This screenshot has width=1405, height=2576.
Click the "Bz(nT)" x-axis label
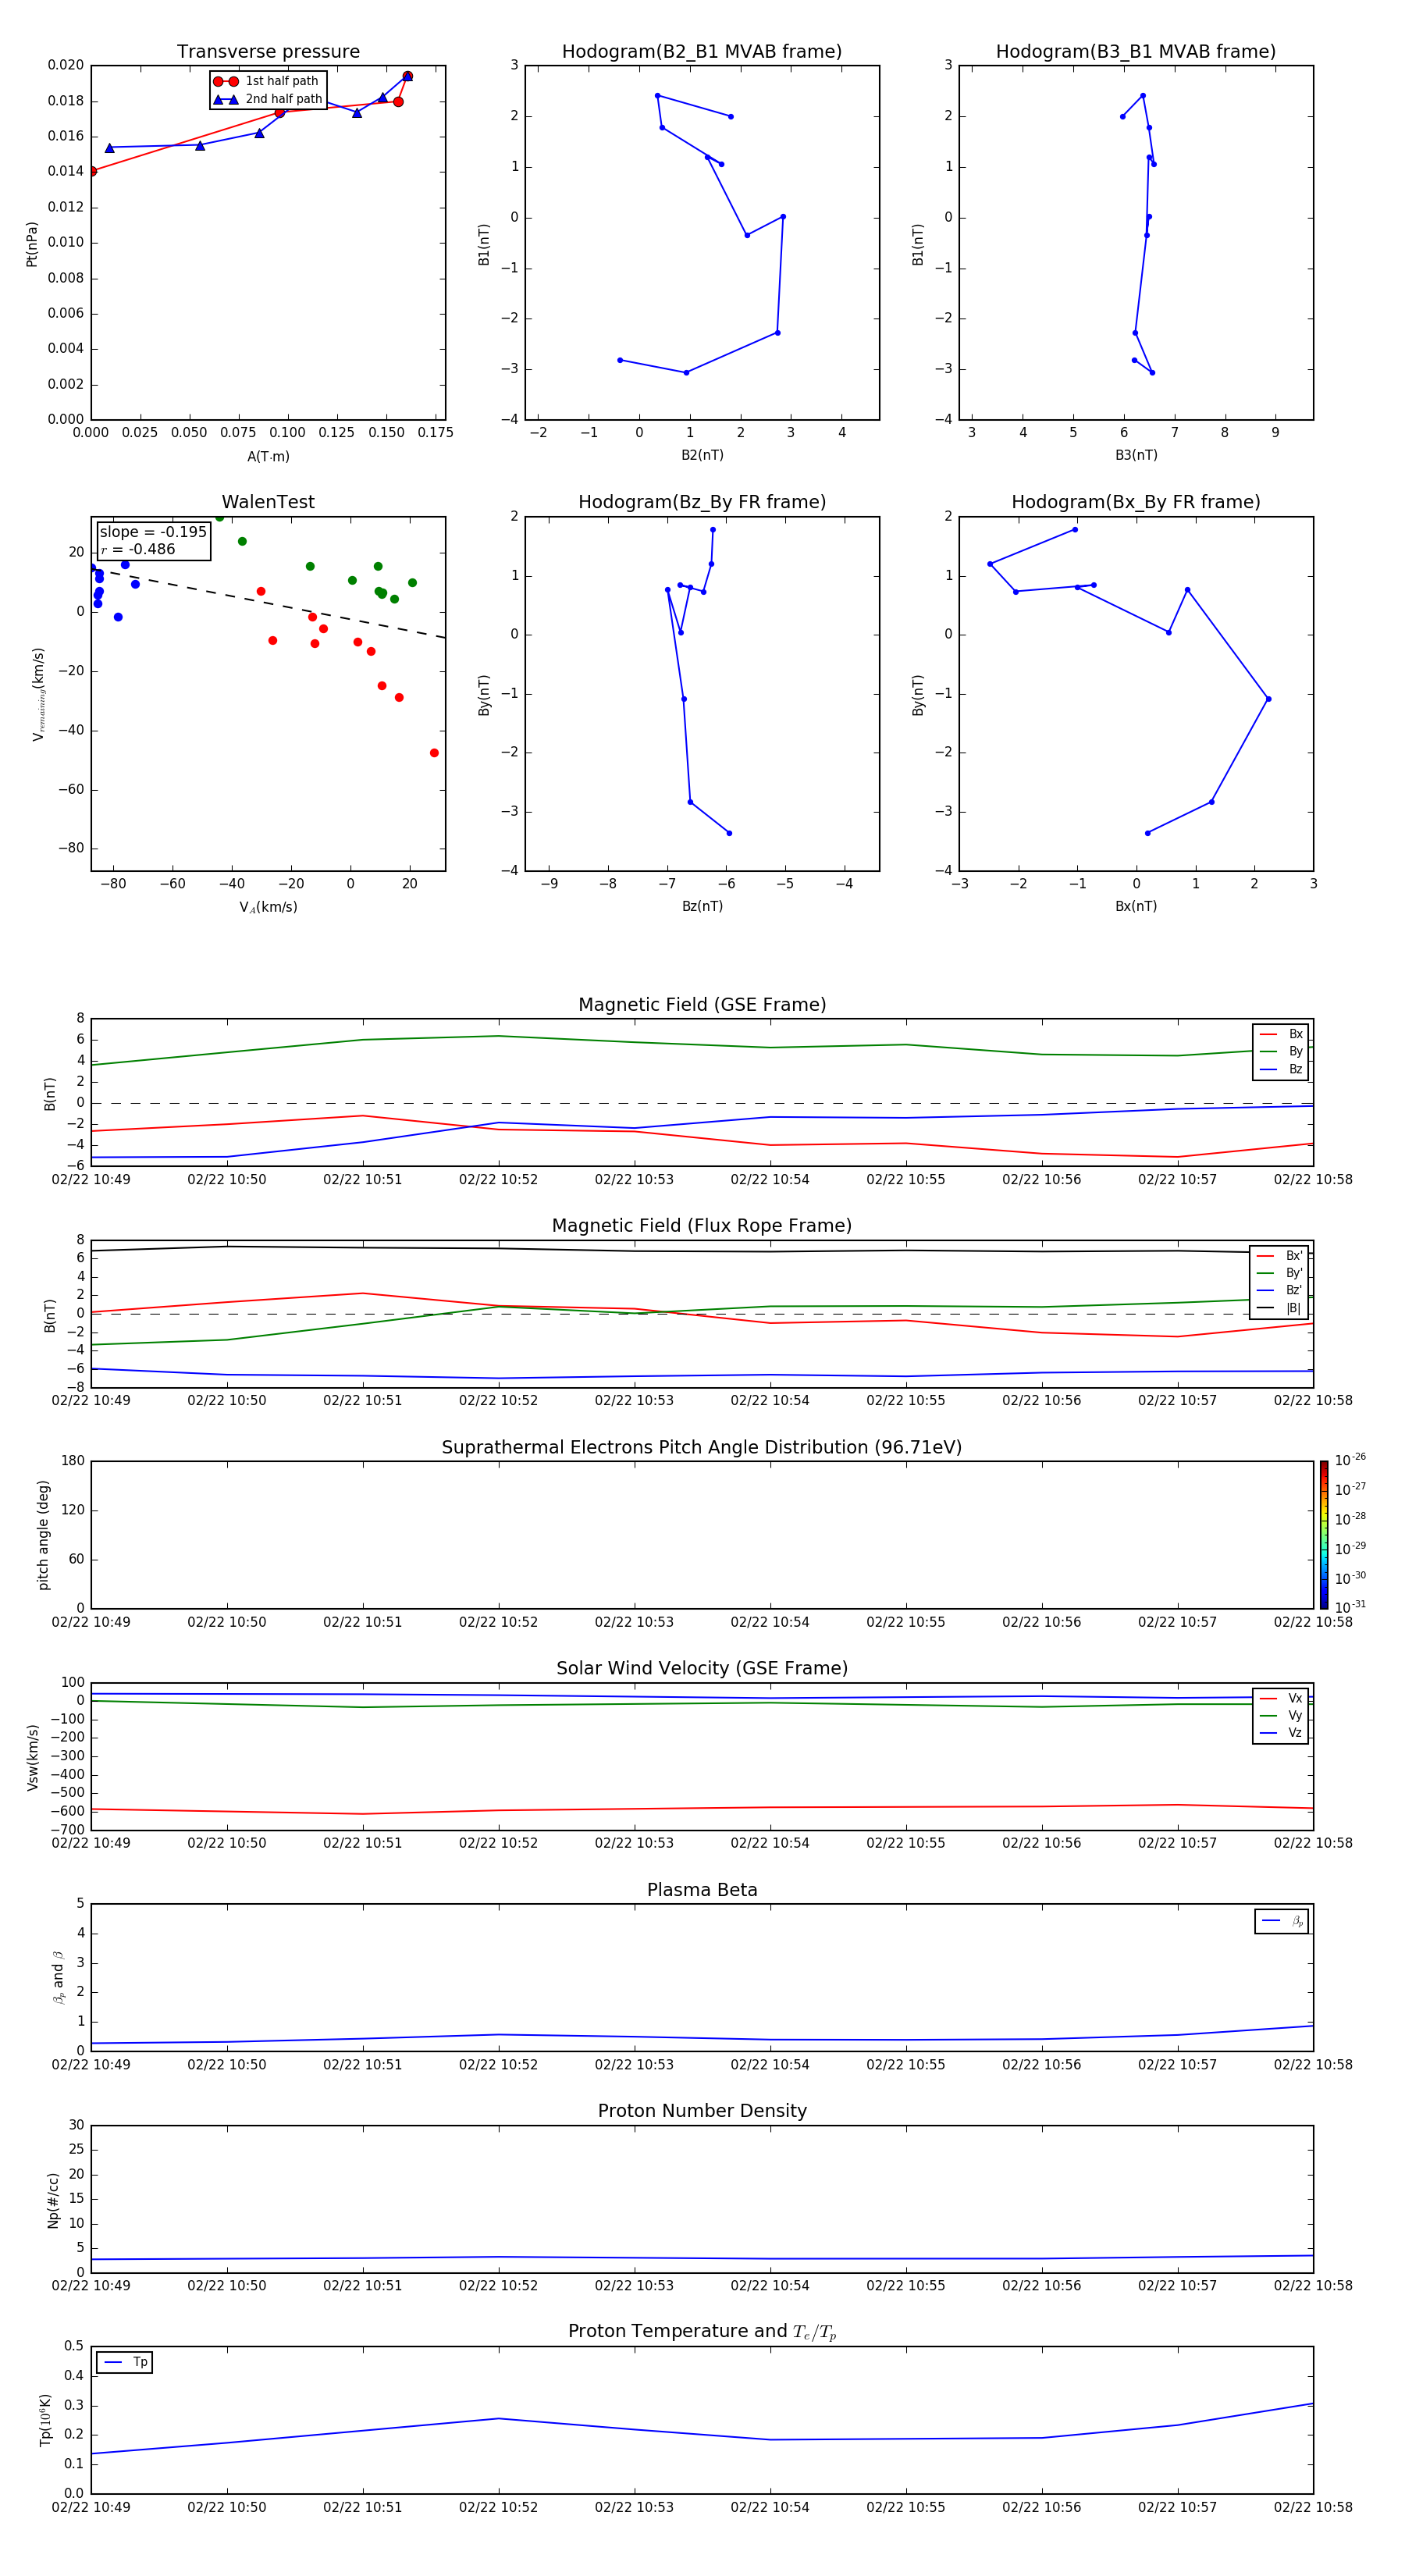point(702,906)
